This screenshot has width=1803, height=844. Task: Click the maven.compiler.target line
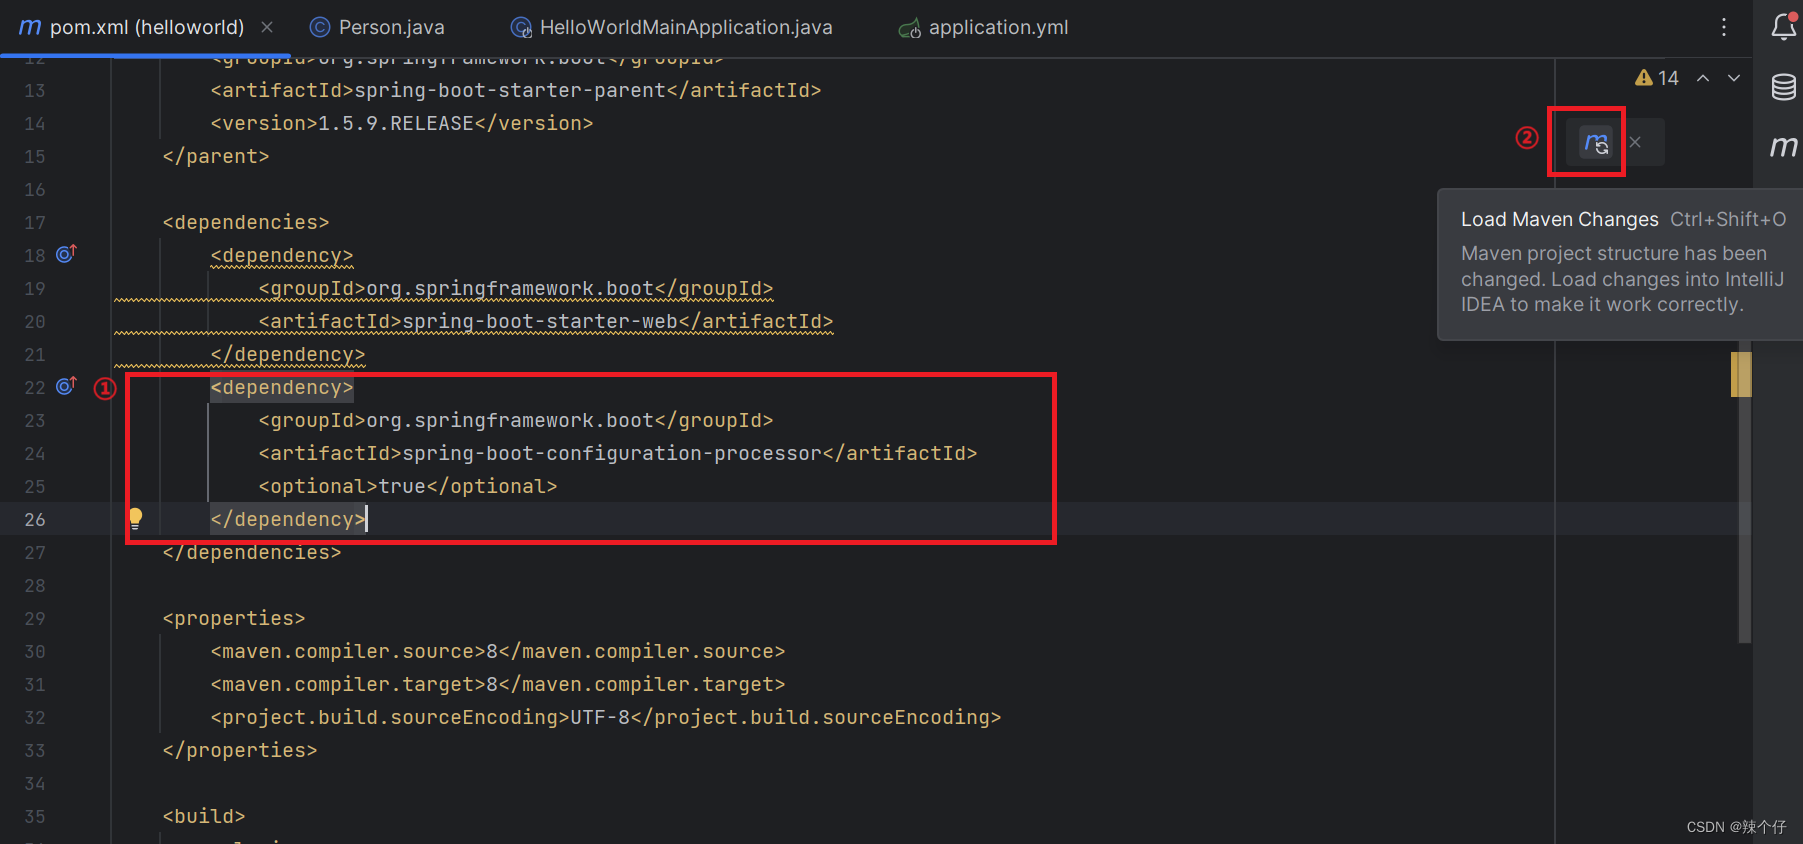click(x=498, y=684)
